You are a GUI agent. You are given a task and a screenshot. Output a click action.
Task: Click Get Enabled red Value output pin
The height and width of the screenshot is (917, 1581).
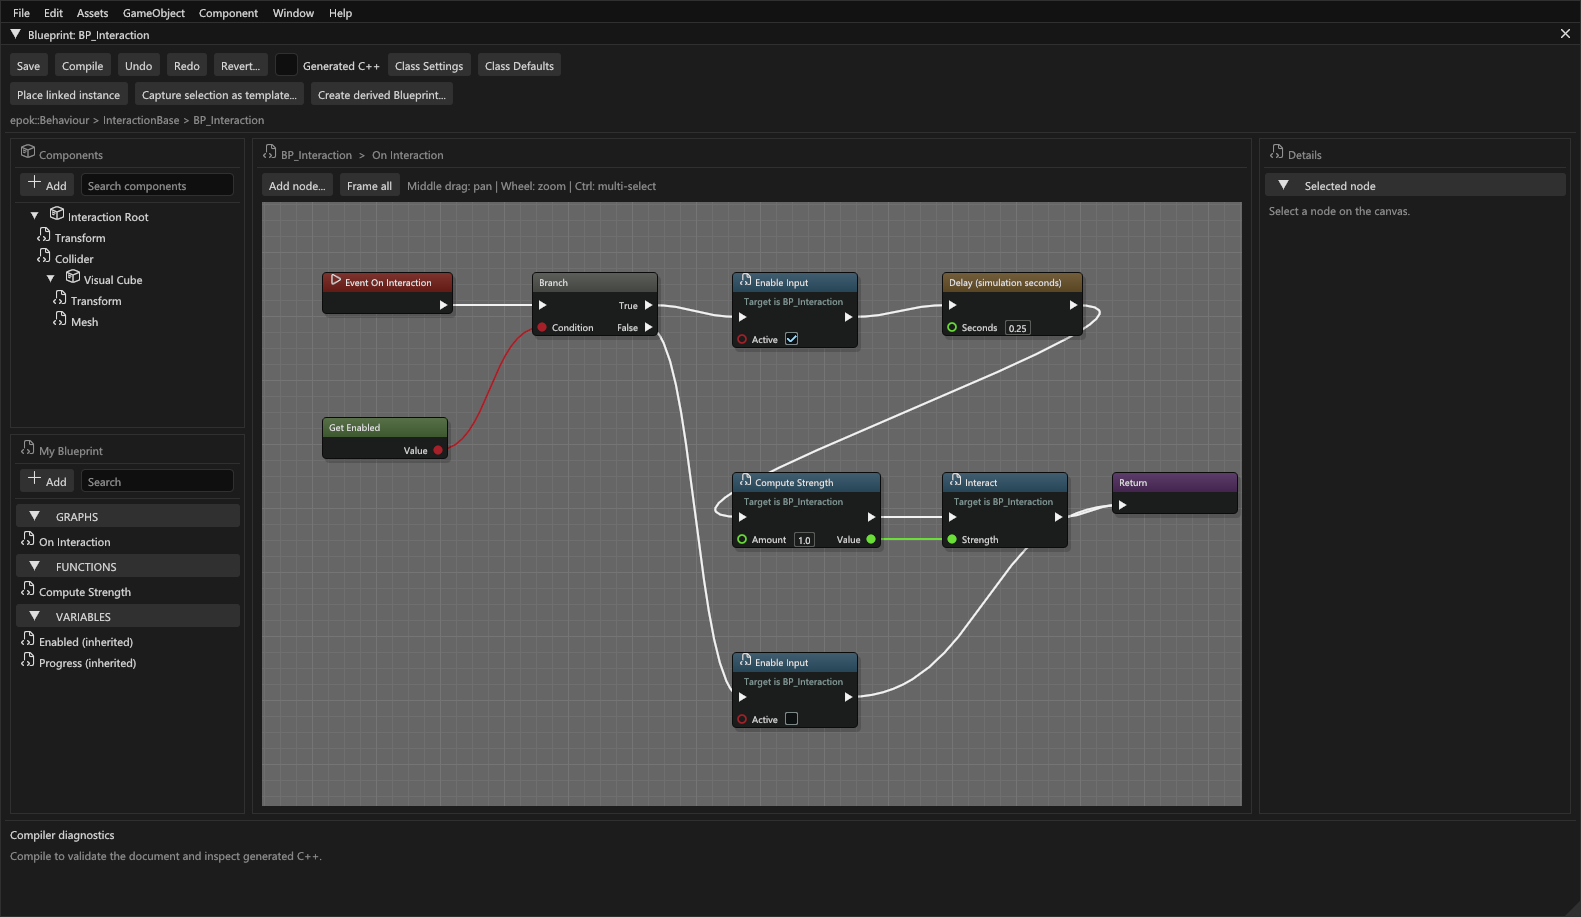tap(438, 450)
